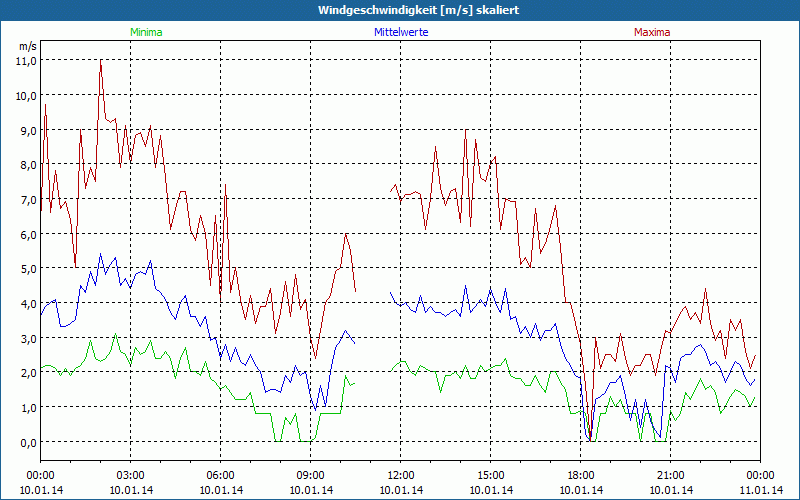The width and height of the screenshot is (800, 500).
Task: Click the '8,0' y-axis value
Action: click(29, 165)
